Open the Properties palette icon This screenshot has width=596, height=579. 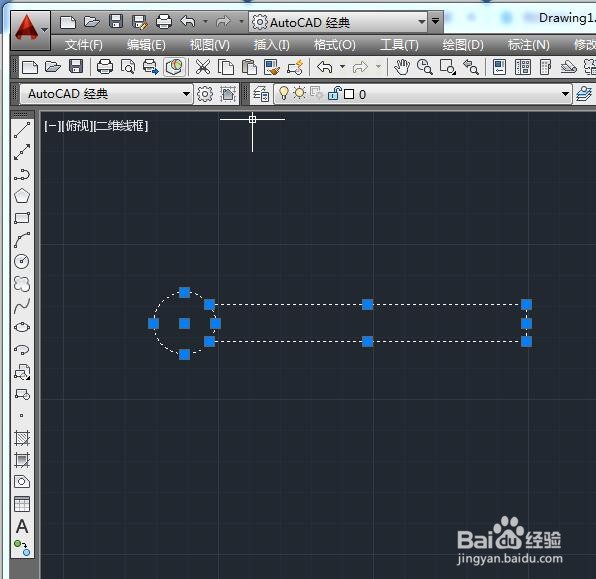pyautogui.click(x=499, y=67)
